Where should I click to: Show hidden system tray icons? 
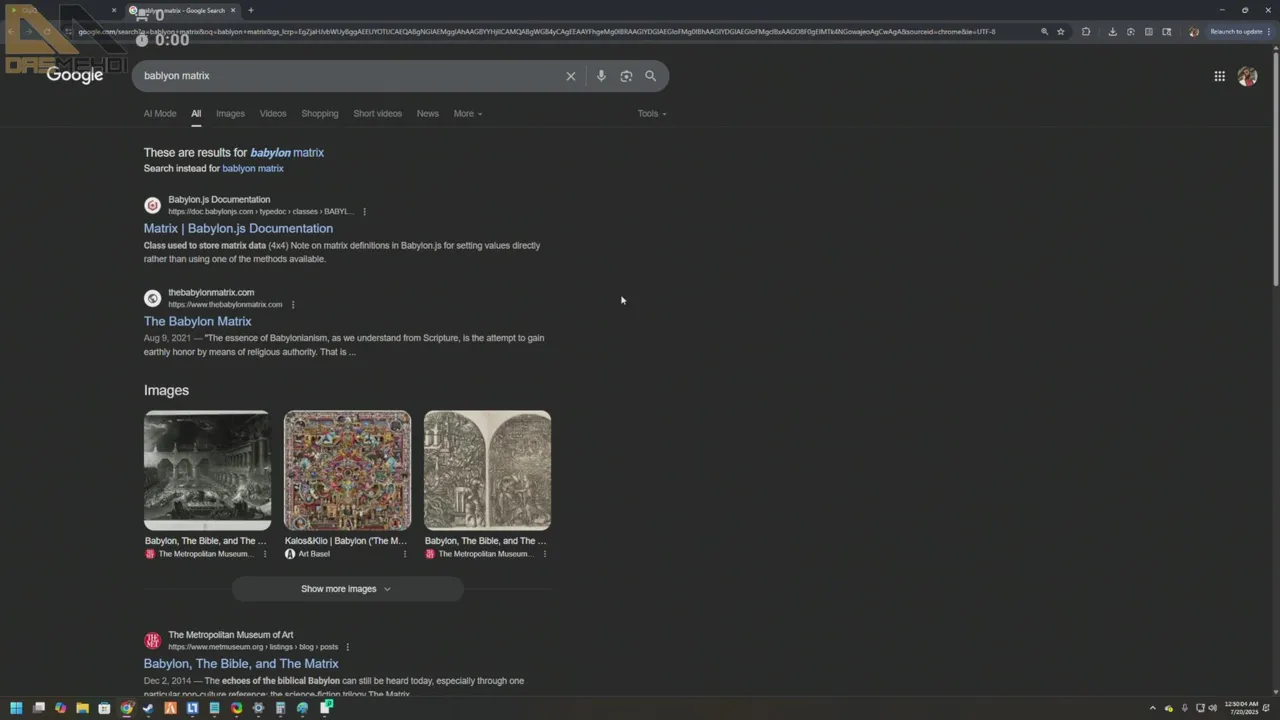pos(1152,708)
